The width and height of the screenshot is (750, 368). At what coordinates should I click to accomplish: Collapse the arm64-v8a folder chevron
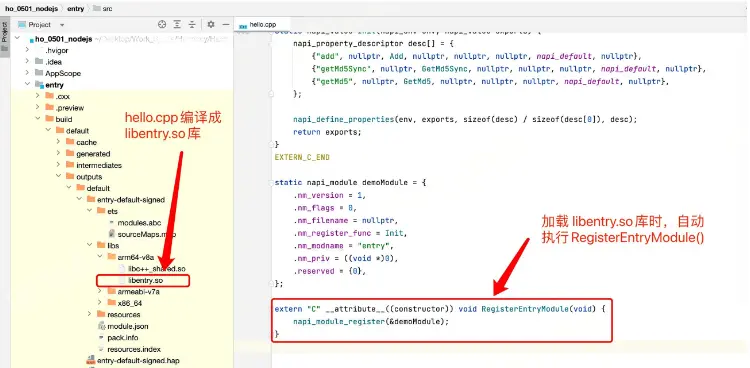click(x=100, y=256)
